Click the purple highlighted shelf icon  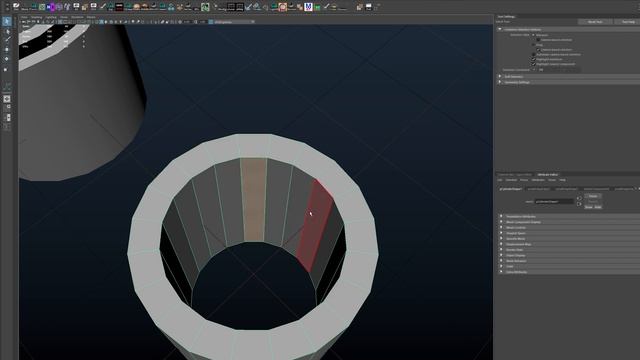pos(51,7)
